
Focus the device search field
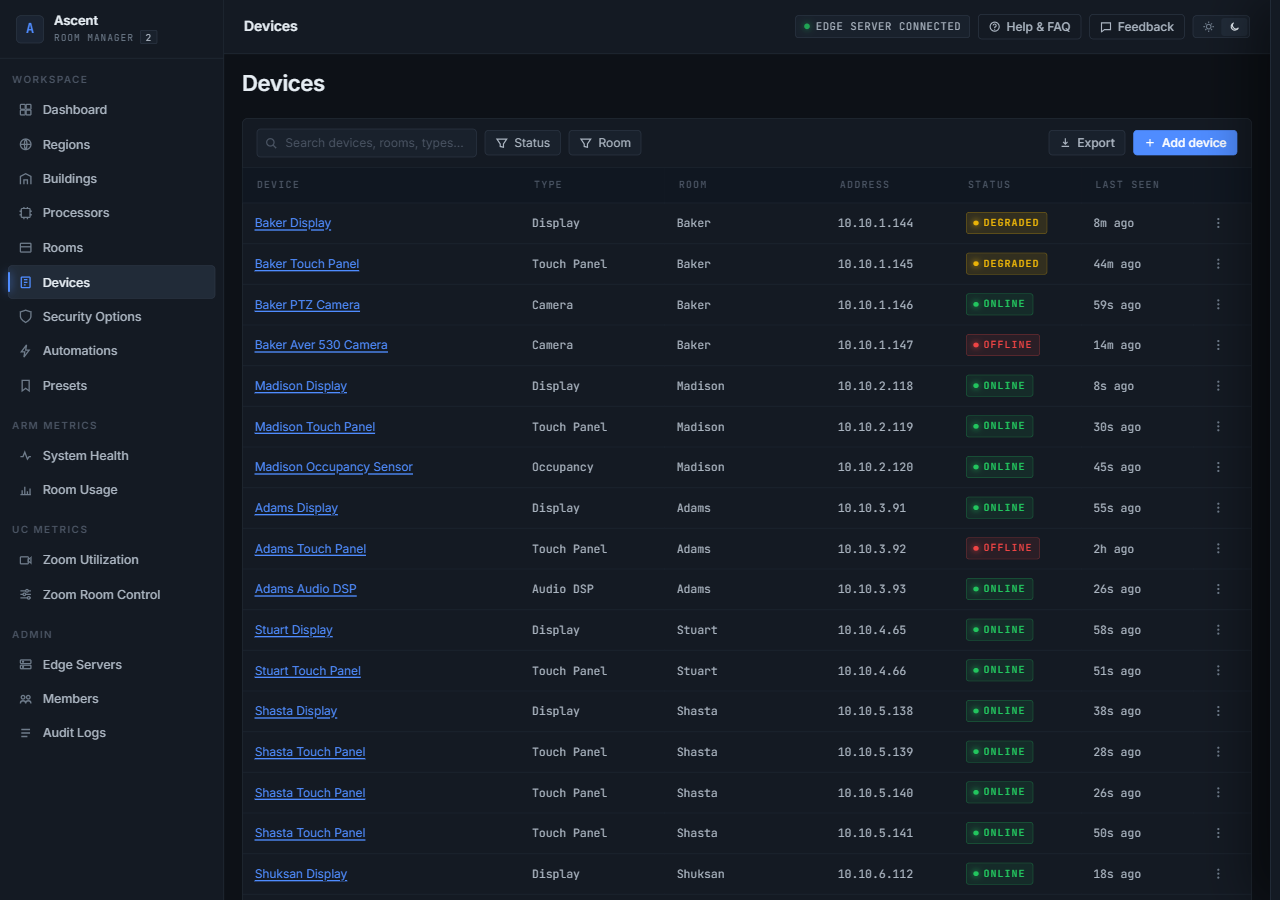point(367,143)
